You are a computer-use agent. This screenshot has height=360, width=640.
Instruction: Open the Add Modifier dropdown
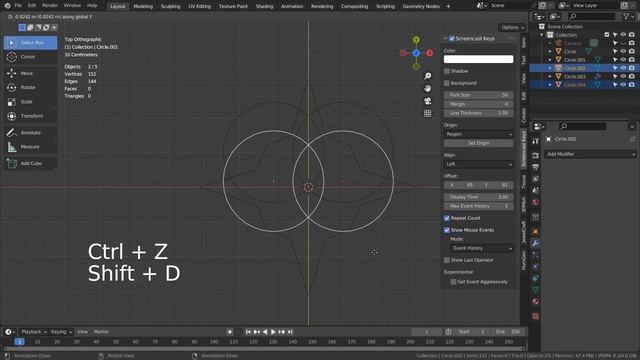(590, 154)
